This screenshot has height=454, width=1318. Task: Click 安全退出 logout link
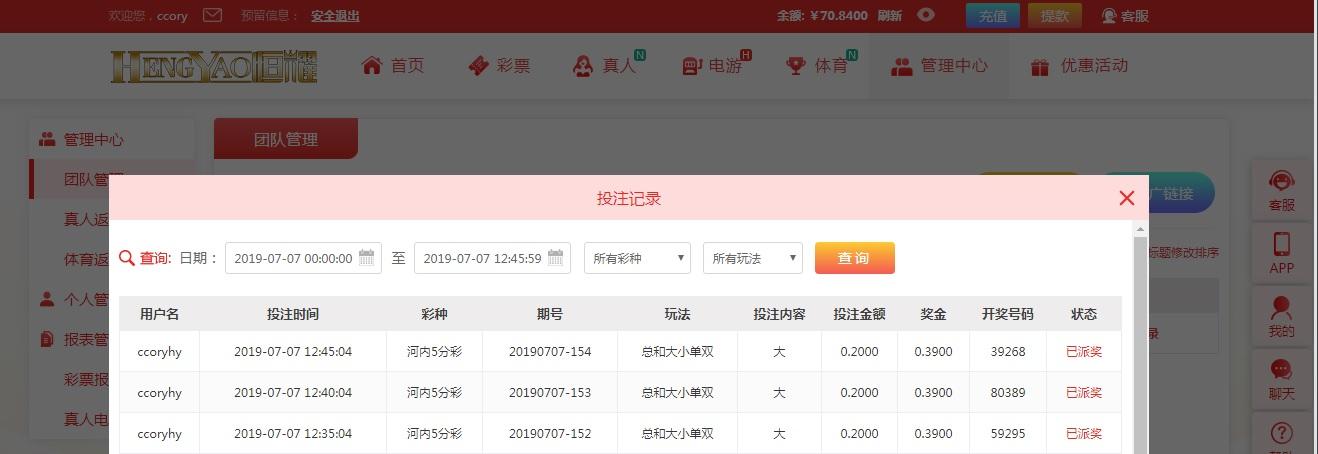click(335, 16)
